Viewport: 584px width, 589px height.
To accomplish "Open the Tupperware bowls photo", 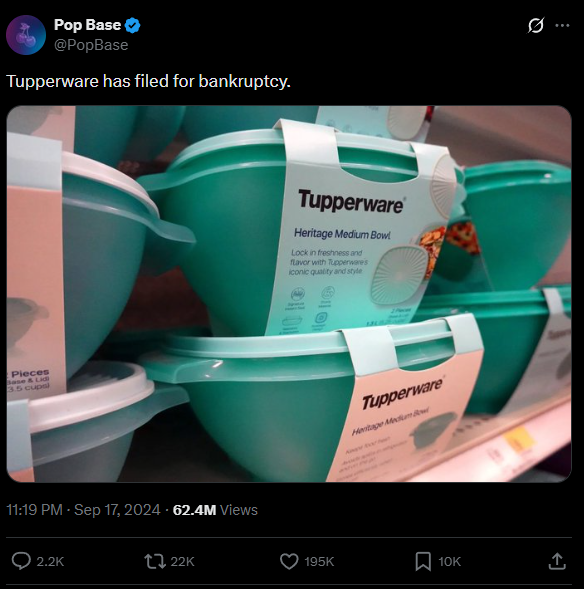I will tap(289, 294).
